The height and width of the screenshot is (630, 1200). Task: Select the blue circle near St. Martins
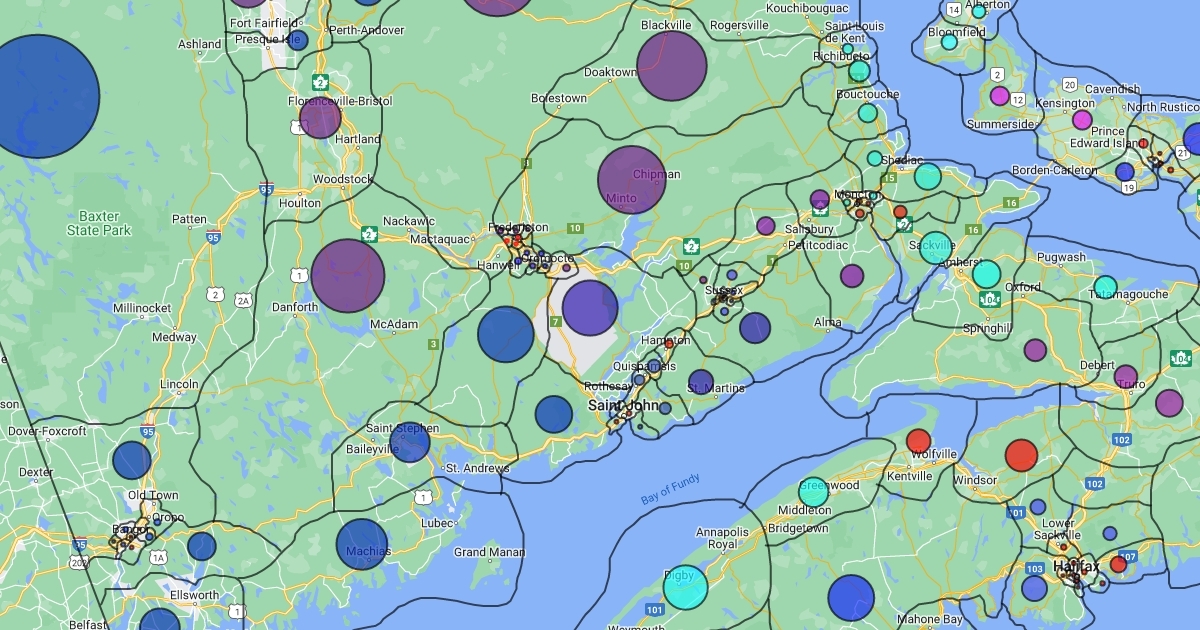pos(701,381)
